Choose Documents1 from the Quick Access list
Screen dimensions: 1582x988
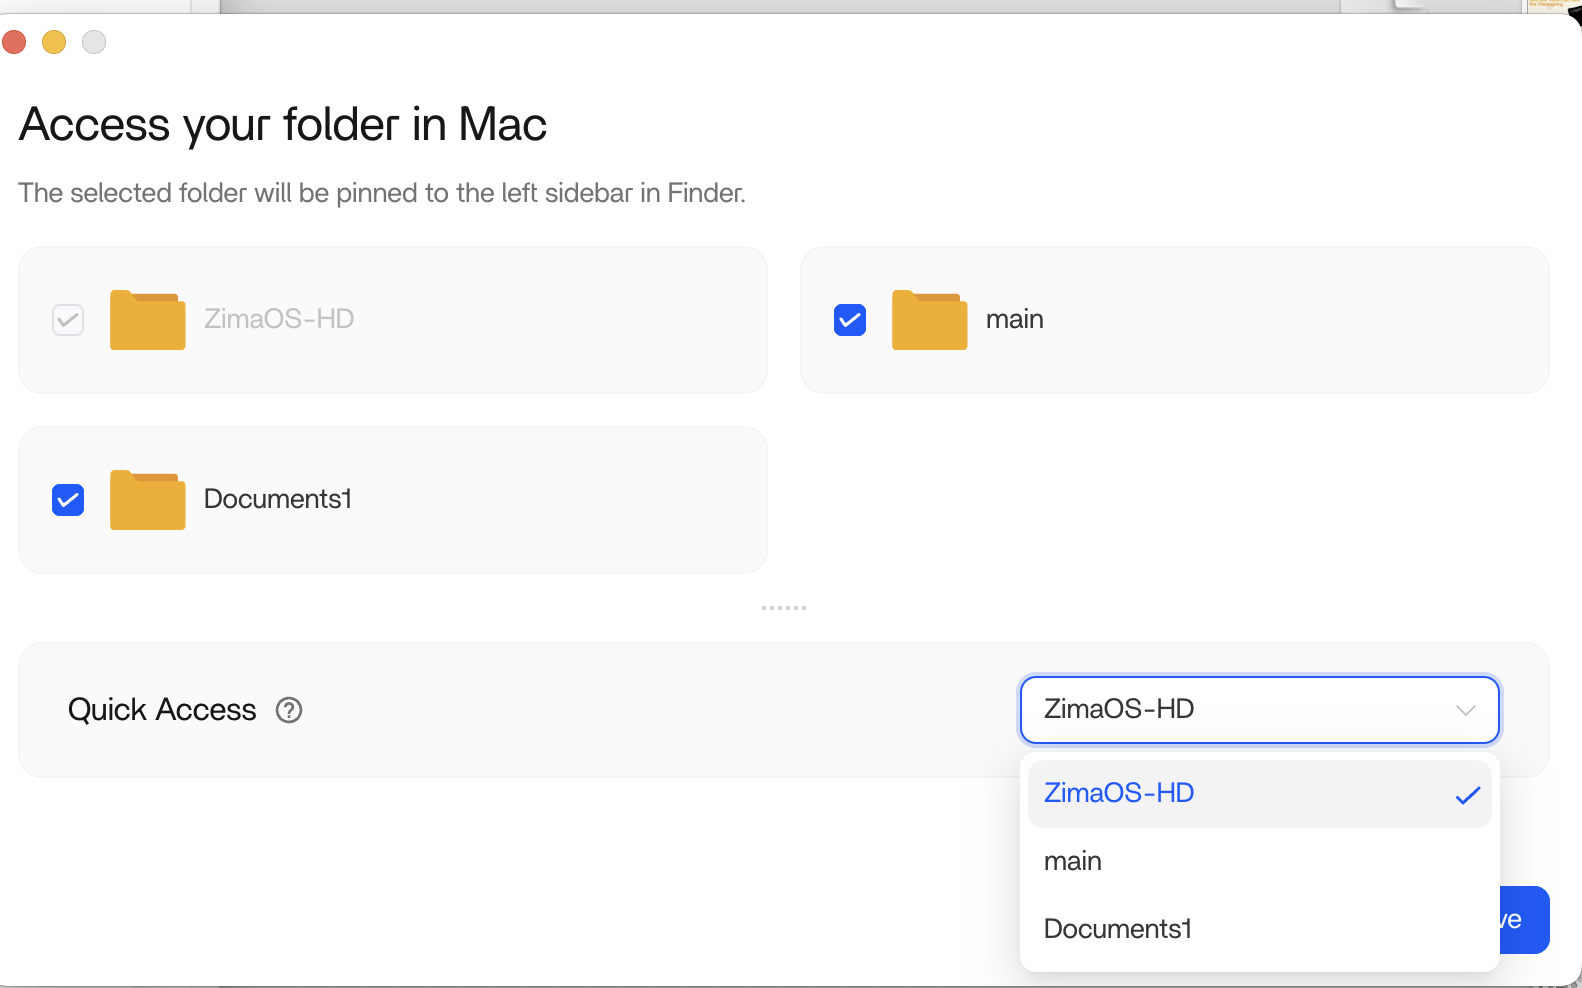(x=1117, y=929)
